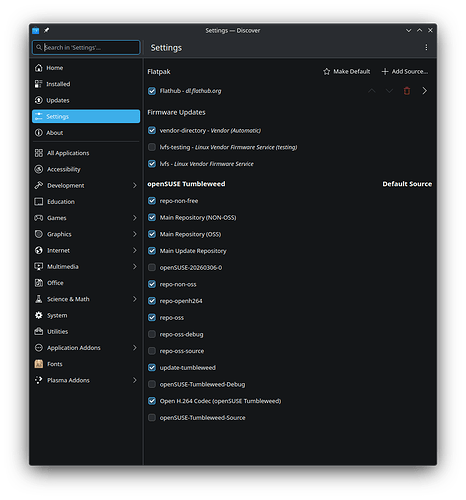The width and height of the screenshot is (466, 500).
Task: Move Flathub source down with arrow icon
Action: [x=389, y=91]
